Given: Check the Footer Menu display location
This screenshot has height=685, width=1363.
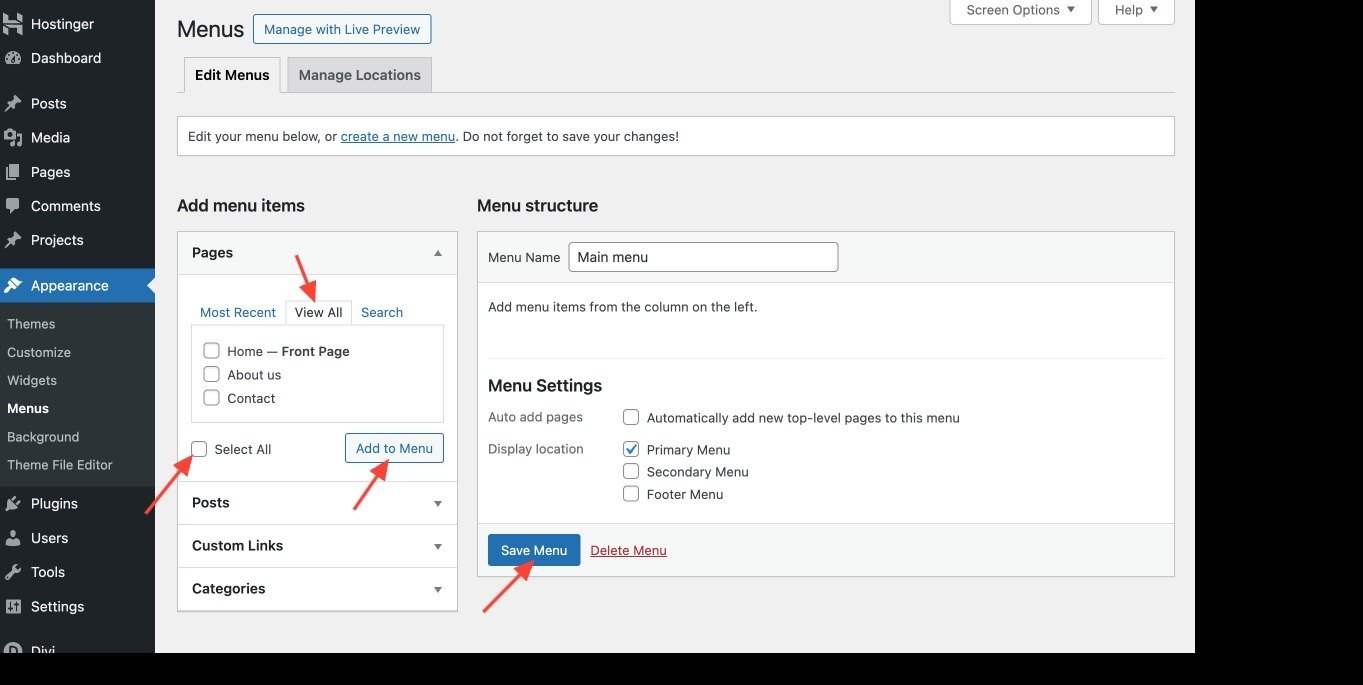Looking at the screenshot, I should [631, 493].
